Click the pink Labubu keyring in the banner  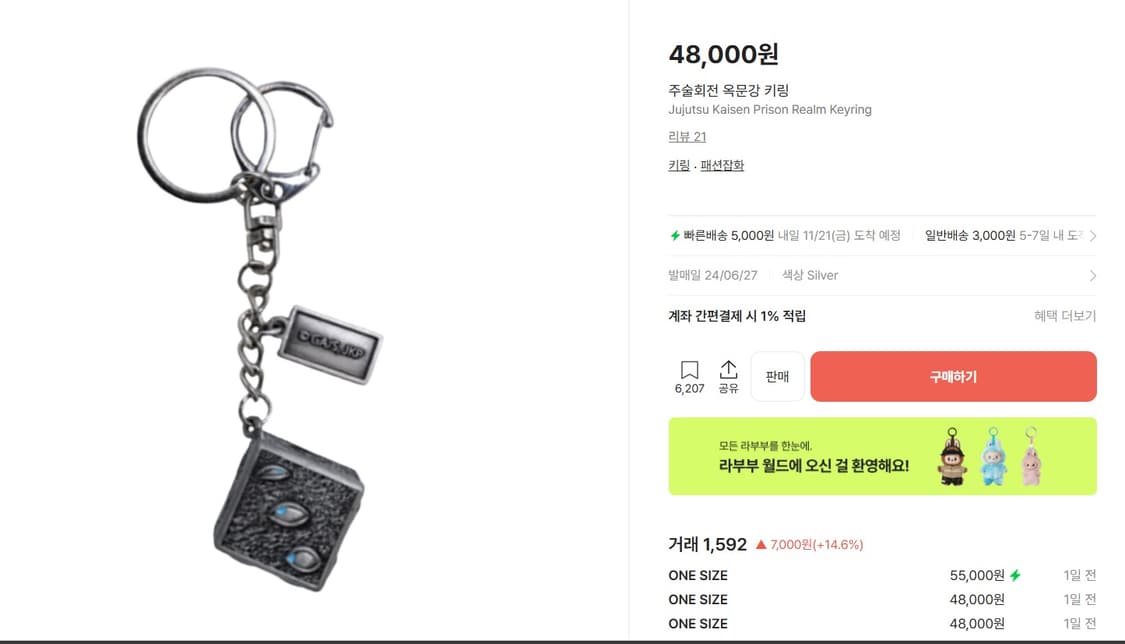1032,460
